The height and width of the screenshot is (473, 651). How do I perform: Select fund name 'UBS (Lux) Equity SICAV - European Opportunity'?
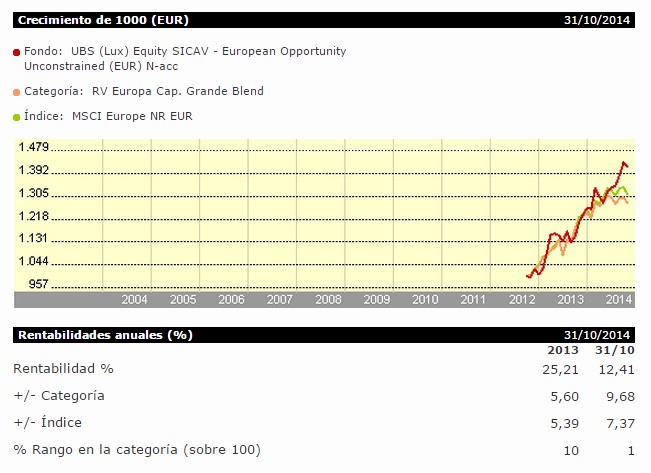coord(209,51)
